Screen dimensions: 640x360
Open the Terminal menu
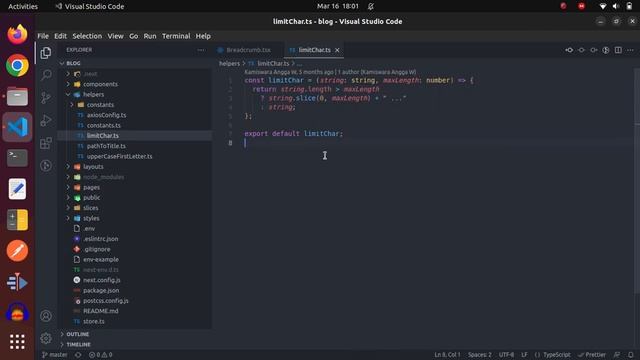tap(176, 36)
